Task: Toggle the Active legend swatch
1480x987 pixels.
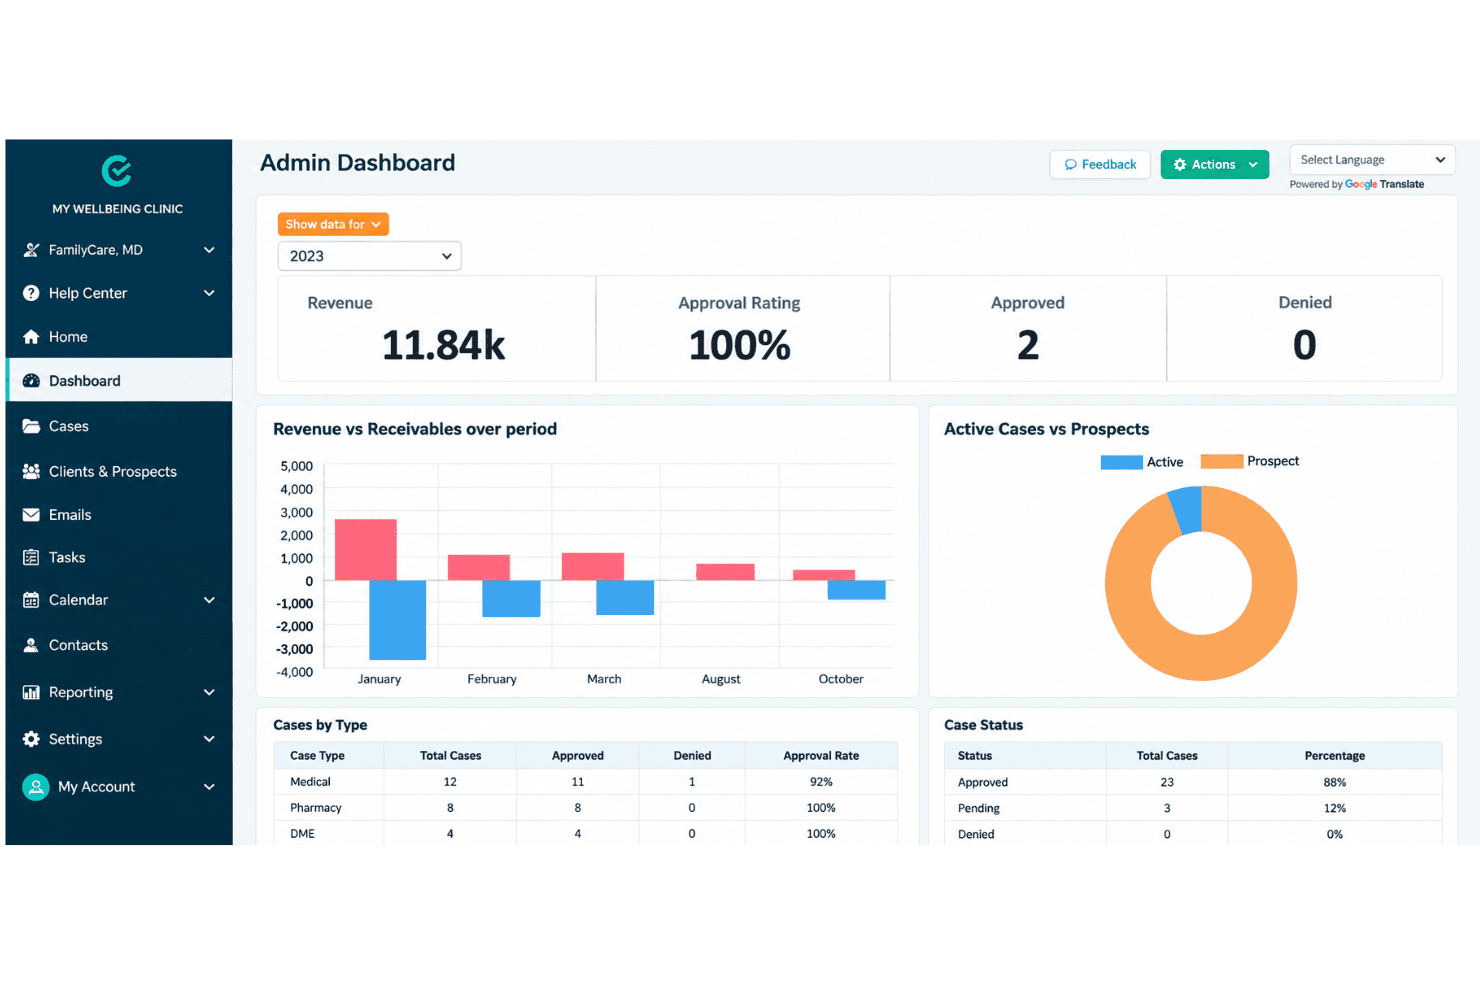Action: [1121, 462]
